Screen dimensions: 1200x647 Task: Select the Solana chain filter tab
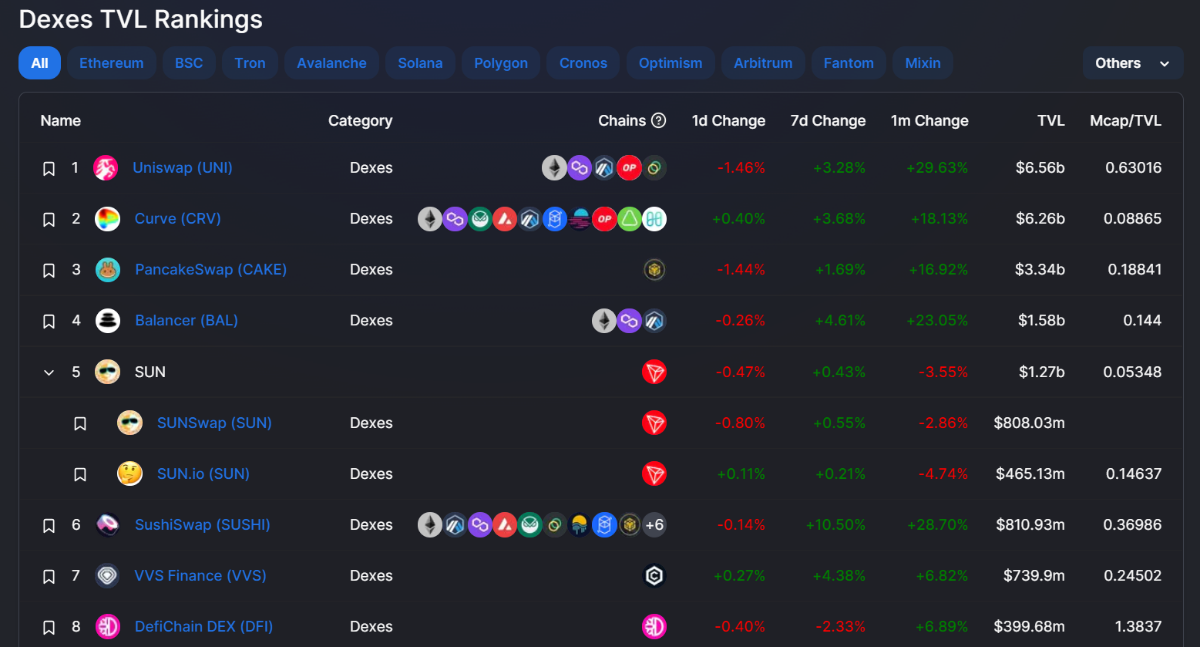coord(420,63)
